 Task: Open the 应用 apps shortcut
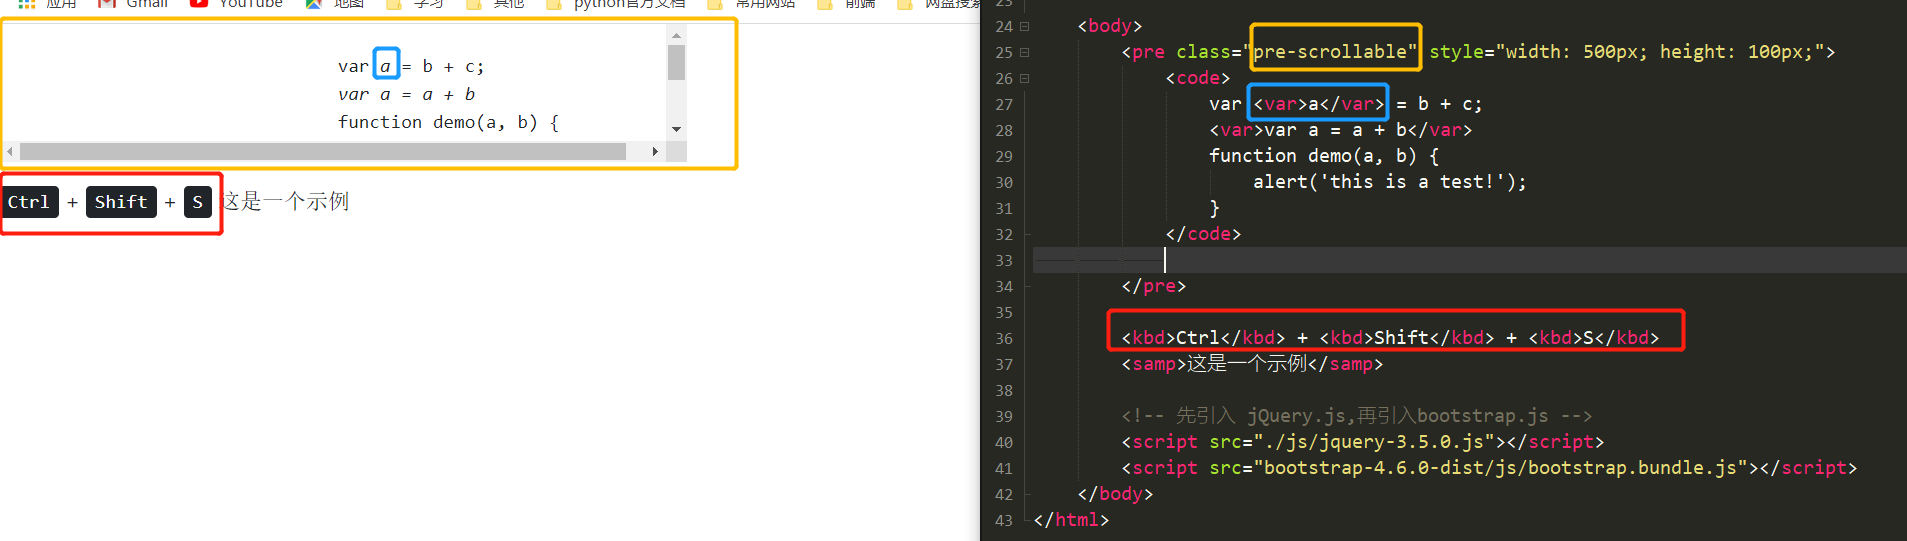(x=48, y=4)
